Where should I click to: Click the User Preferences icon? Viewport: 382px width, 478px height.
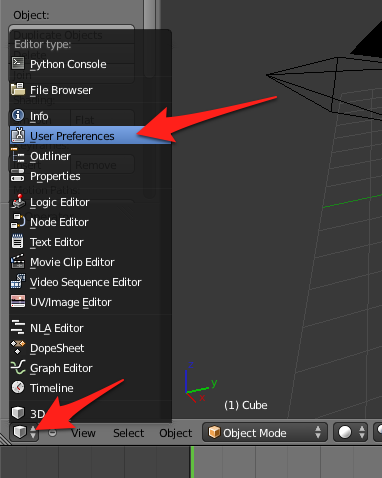(x=18, y=135)
